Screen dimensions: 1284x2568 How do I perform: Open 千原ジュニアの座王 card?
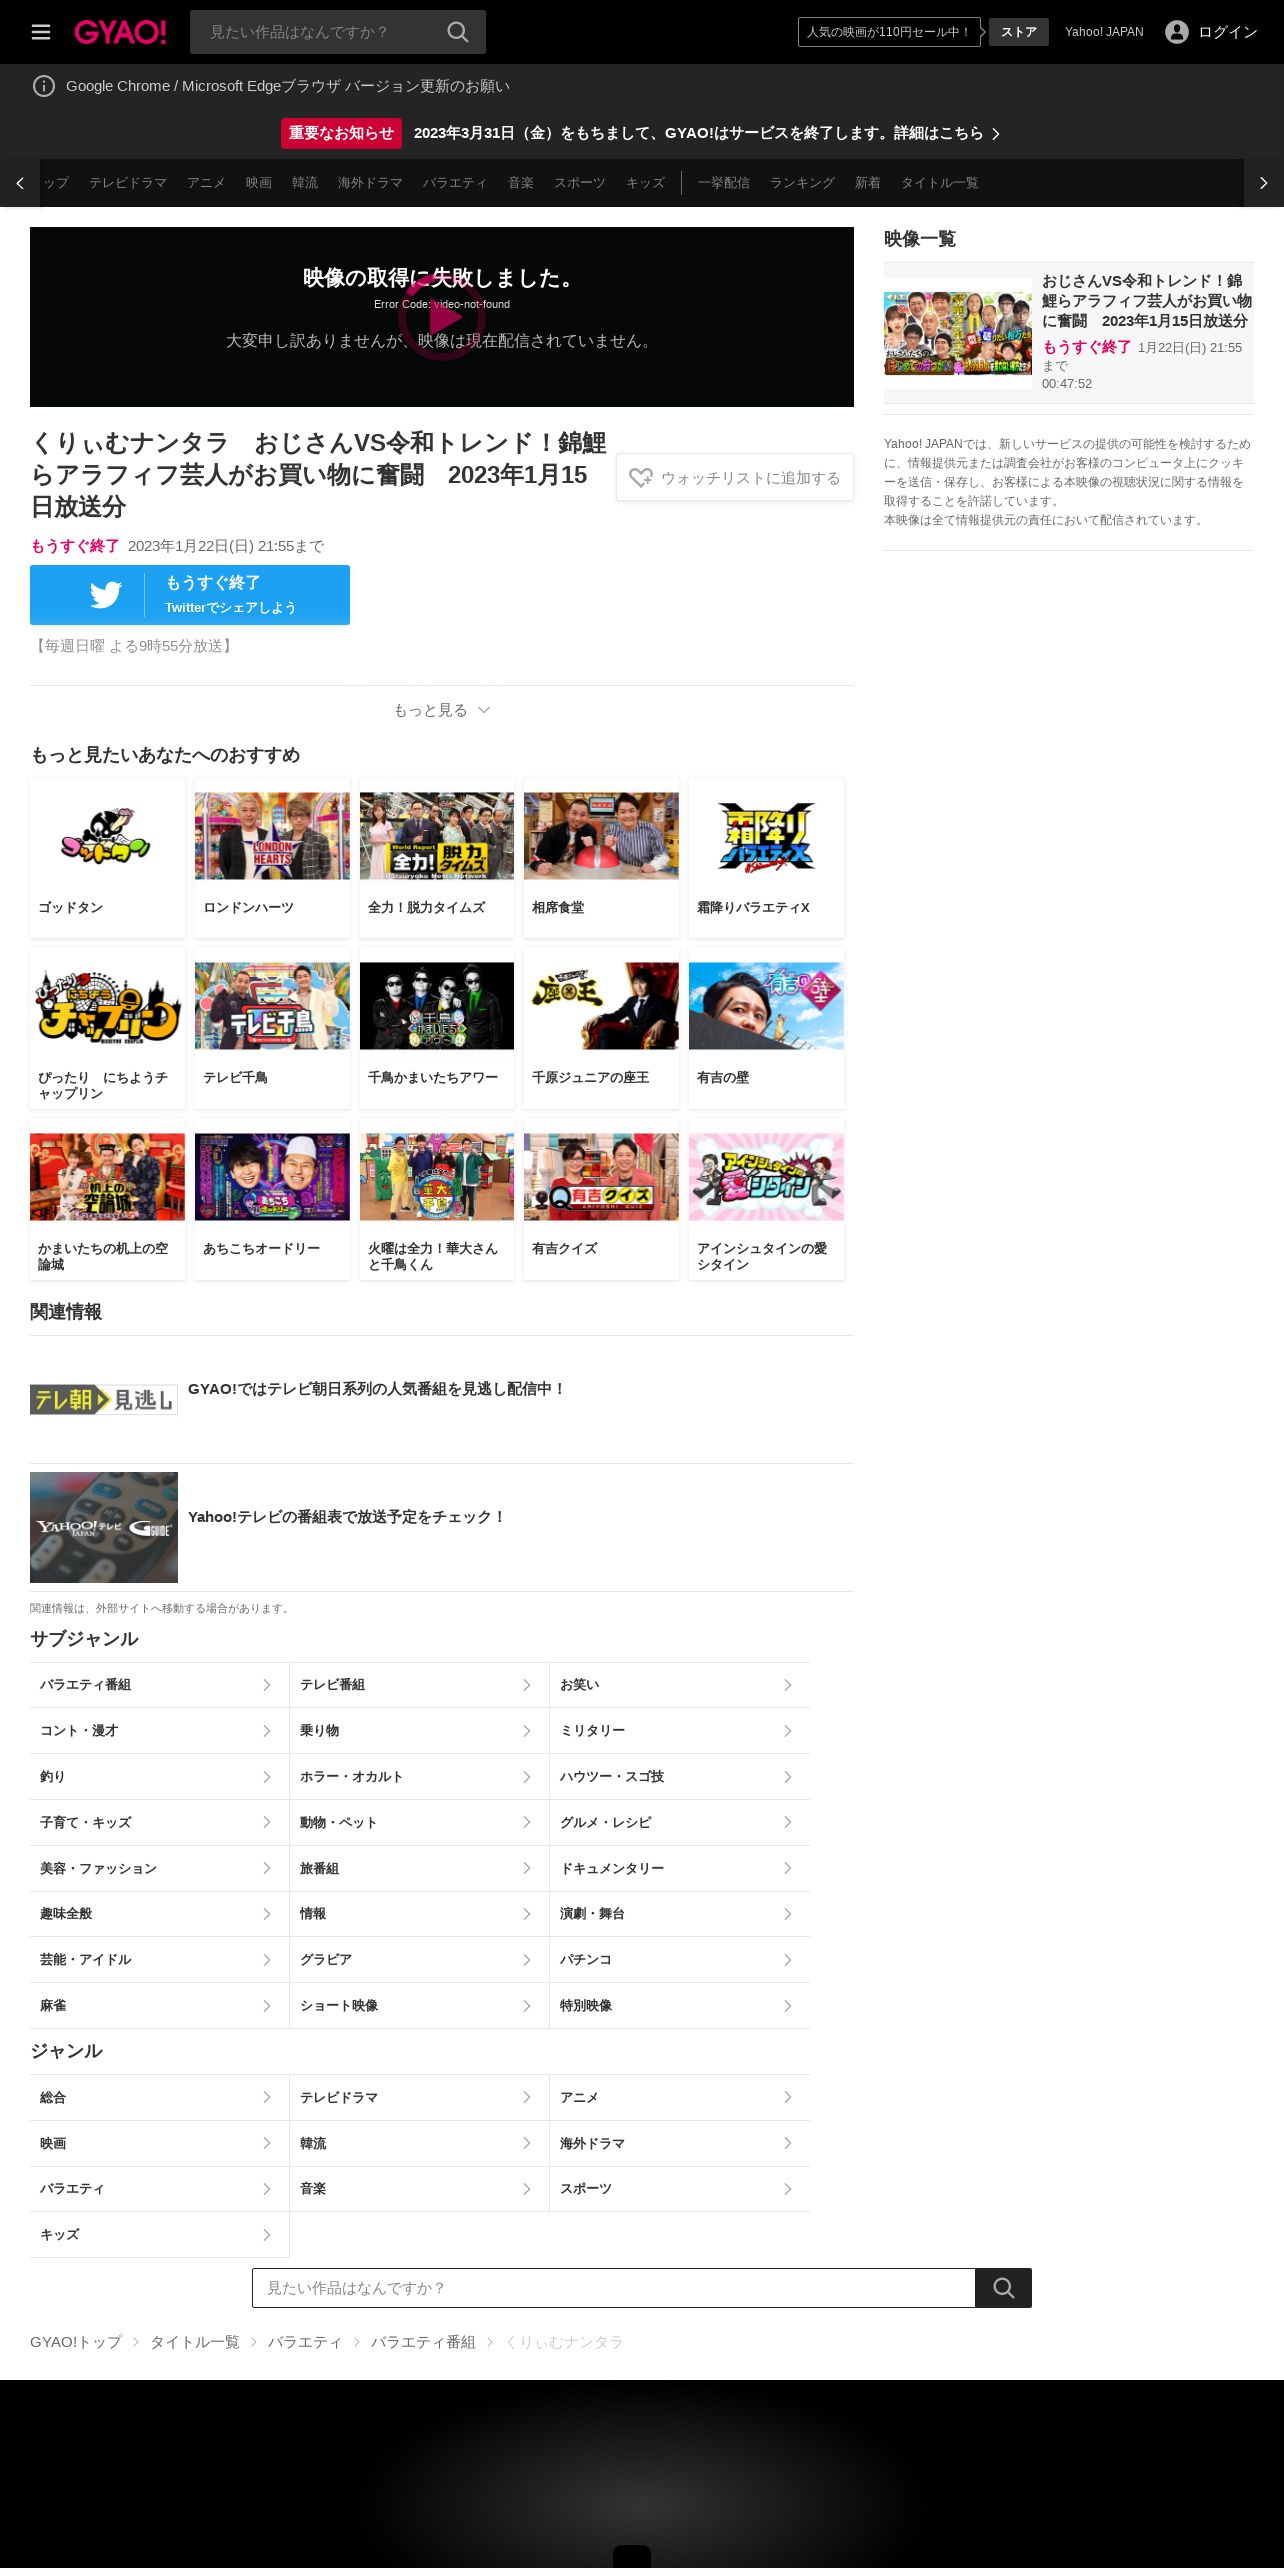coord(601,1029)
